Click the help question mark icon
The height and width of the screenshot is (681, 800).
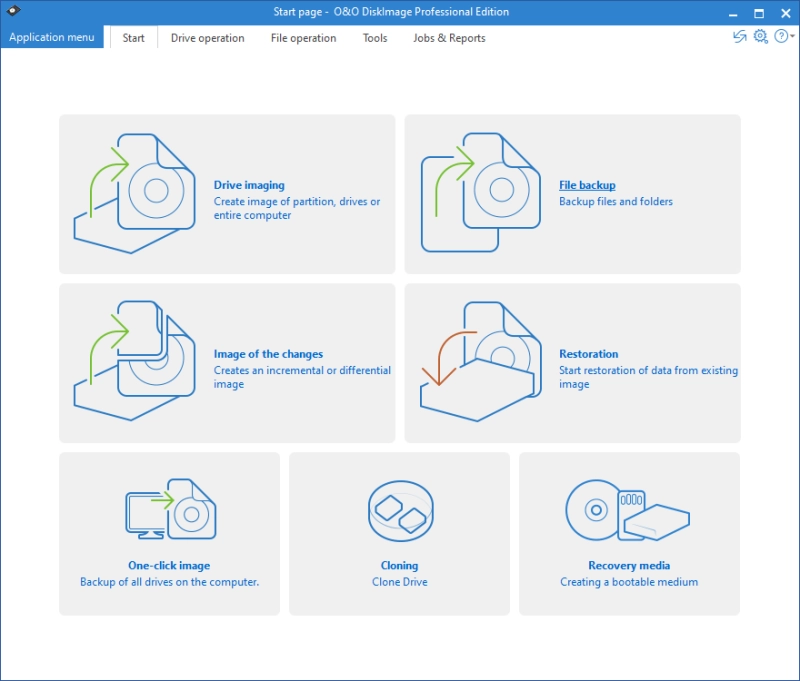click(781, 37)
